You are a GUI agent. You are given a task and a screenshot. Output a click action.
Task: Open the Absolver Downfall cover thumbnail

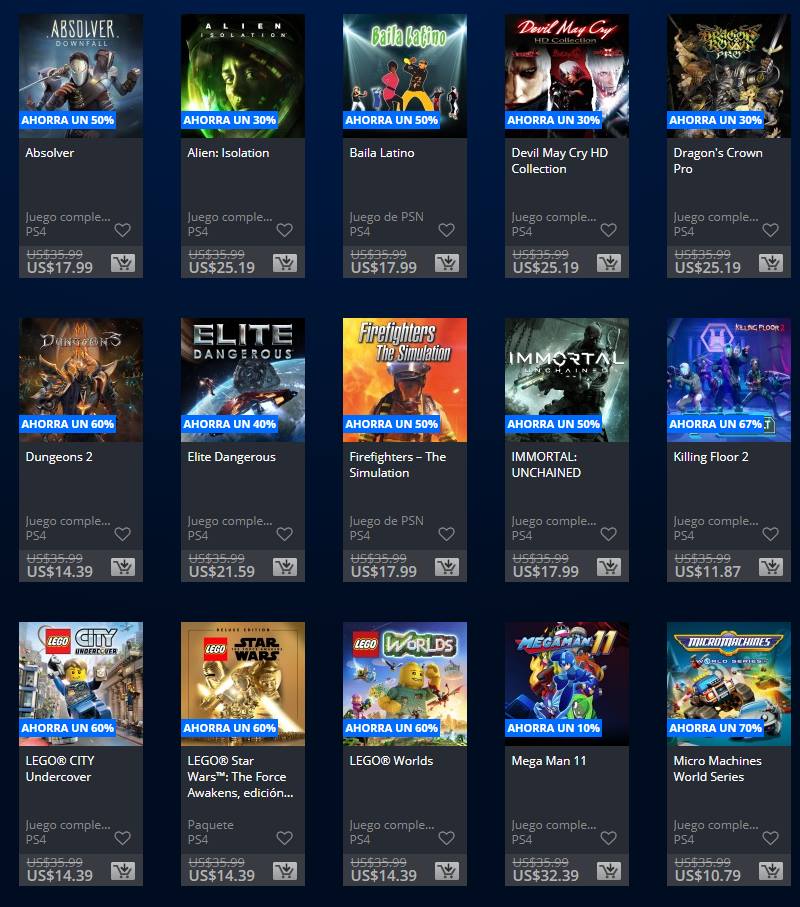[81, 76]
